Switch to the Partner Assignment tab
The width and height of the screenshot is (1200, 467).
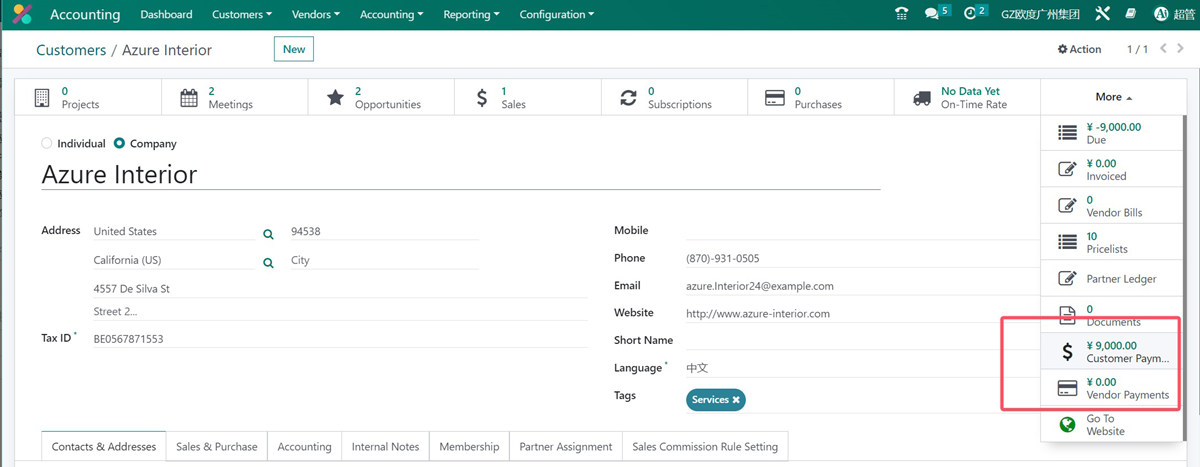(565, 447)
